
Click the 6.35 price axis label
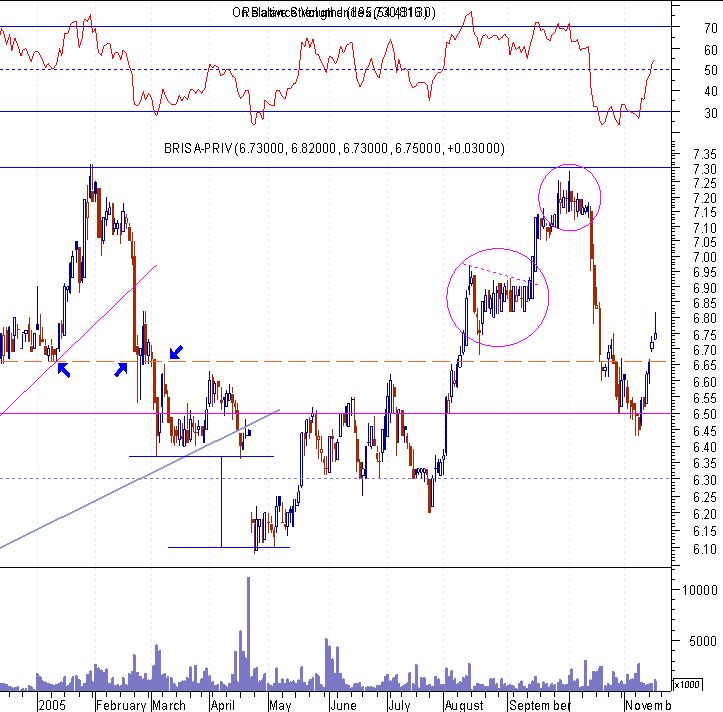705,463
